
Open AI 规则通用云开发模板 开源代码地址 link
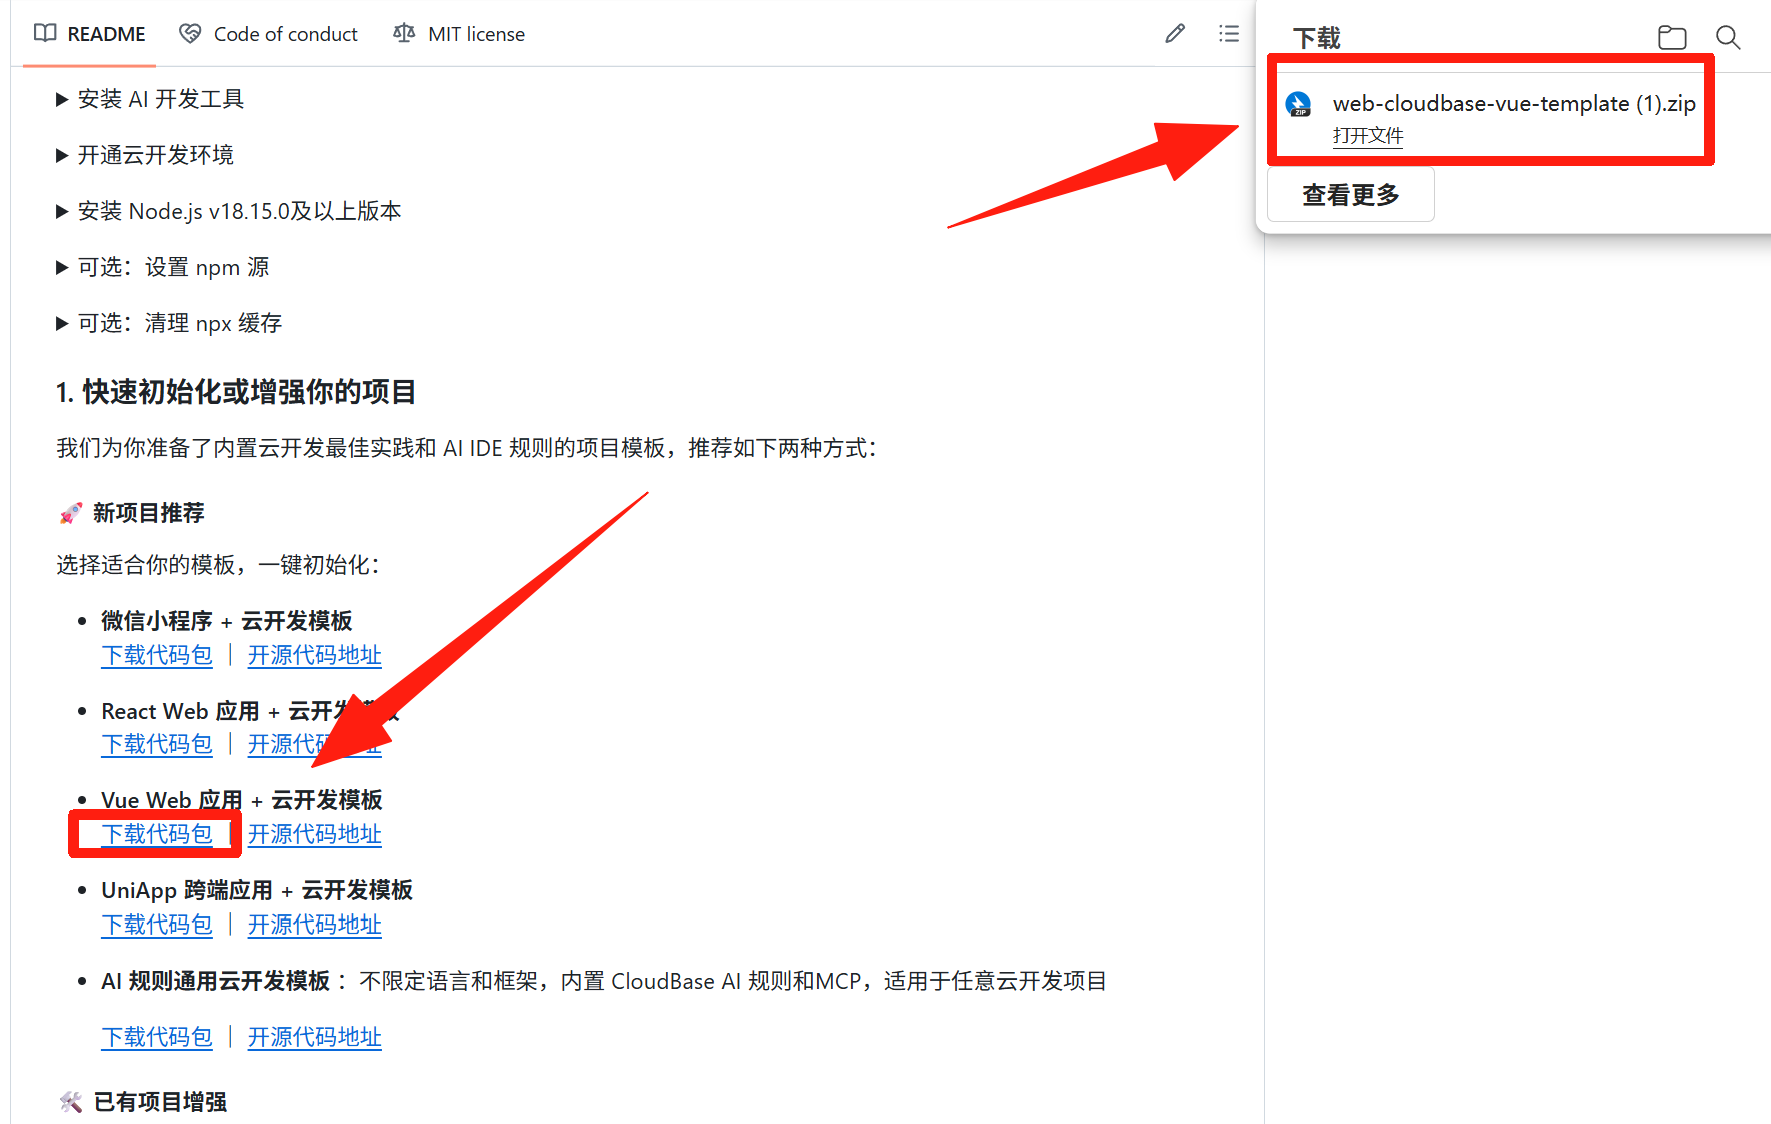(315, 1037)
